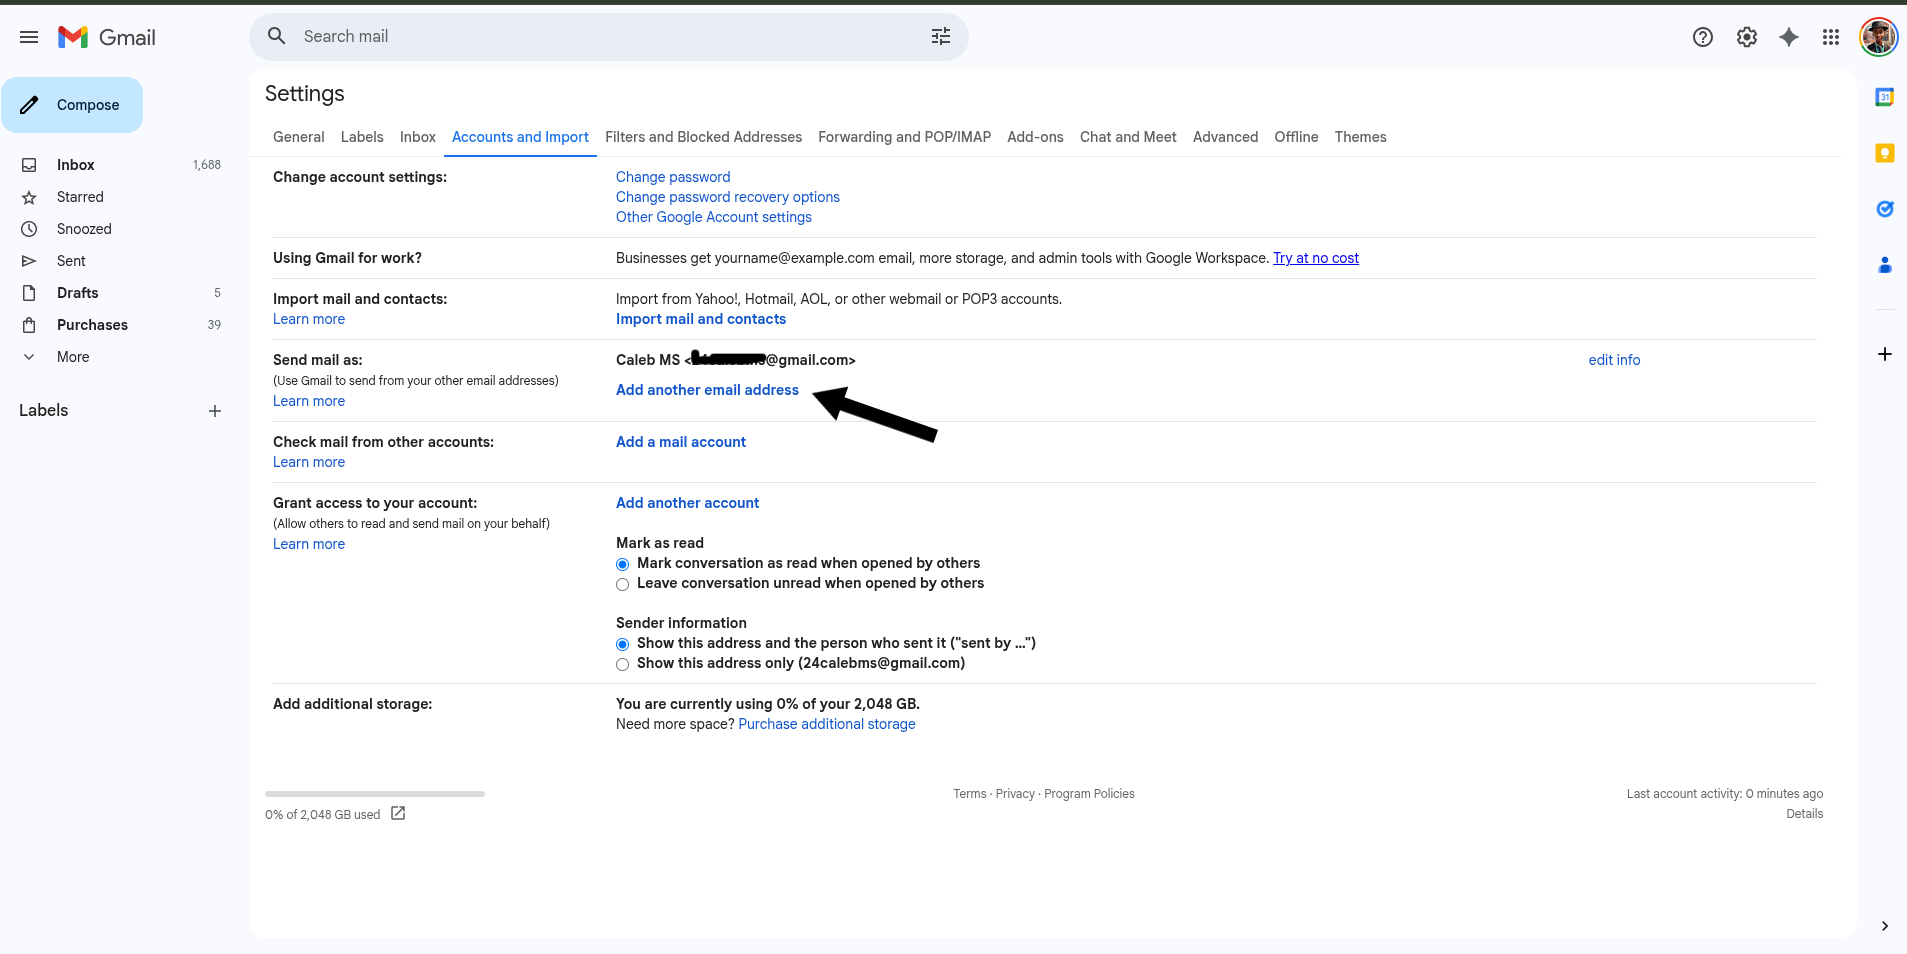Screen dimensions: 1907x954
Task: Open the Add-ons tab
Action: (x=1035, y=137)
